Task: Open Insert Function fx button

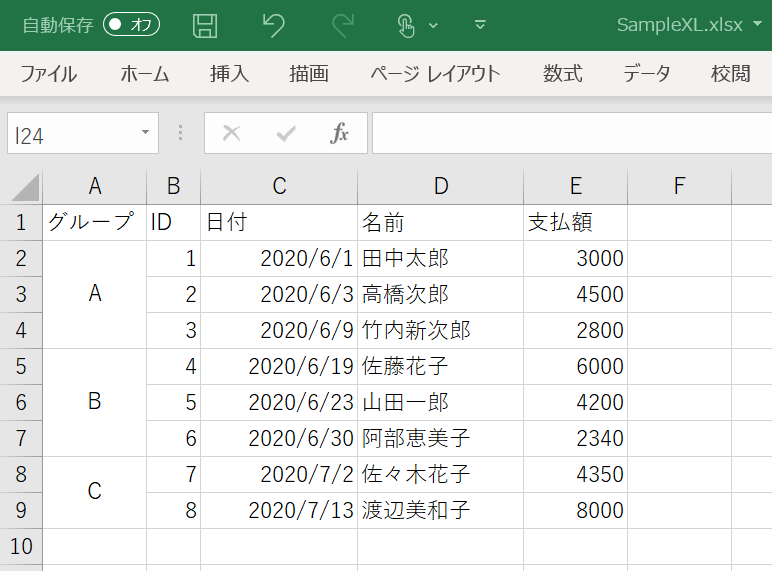Action: (339, 133)
